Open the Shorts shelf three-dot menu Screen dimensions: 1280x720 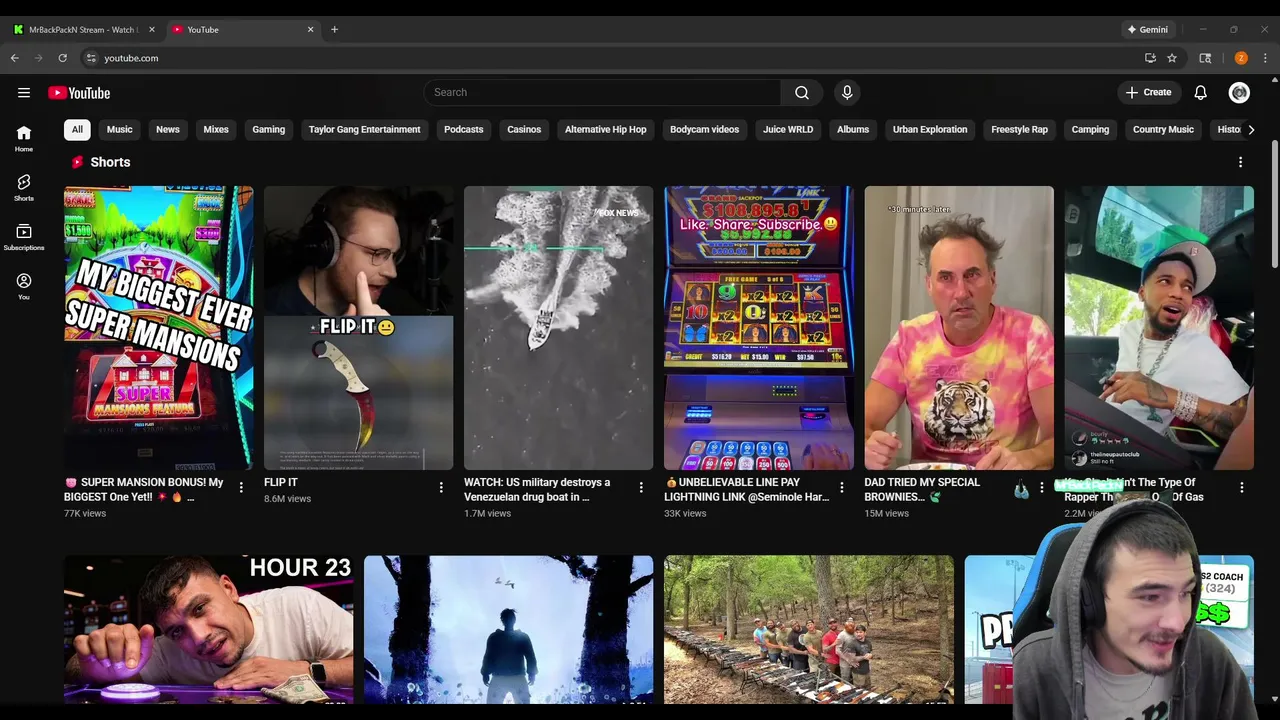tap(1241, 162)
